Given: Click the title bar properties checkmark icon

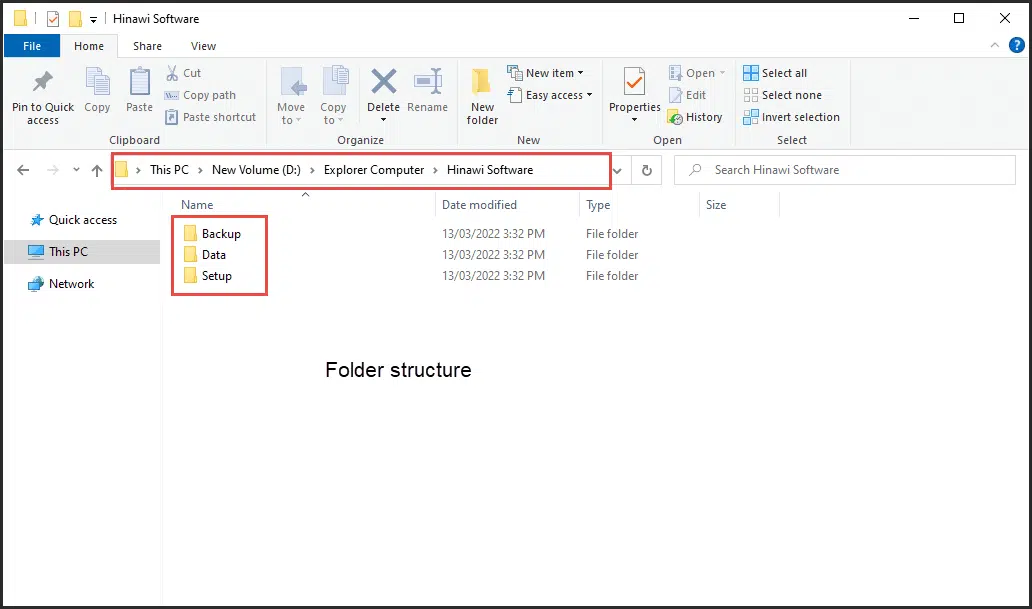Looking at the screenshot, I should click(53, 19).
